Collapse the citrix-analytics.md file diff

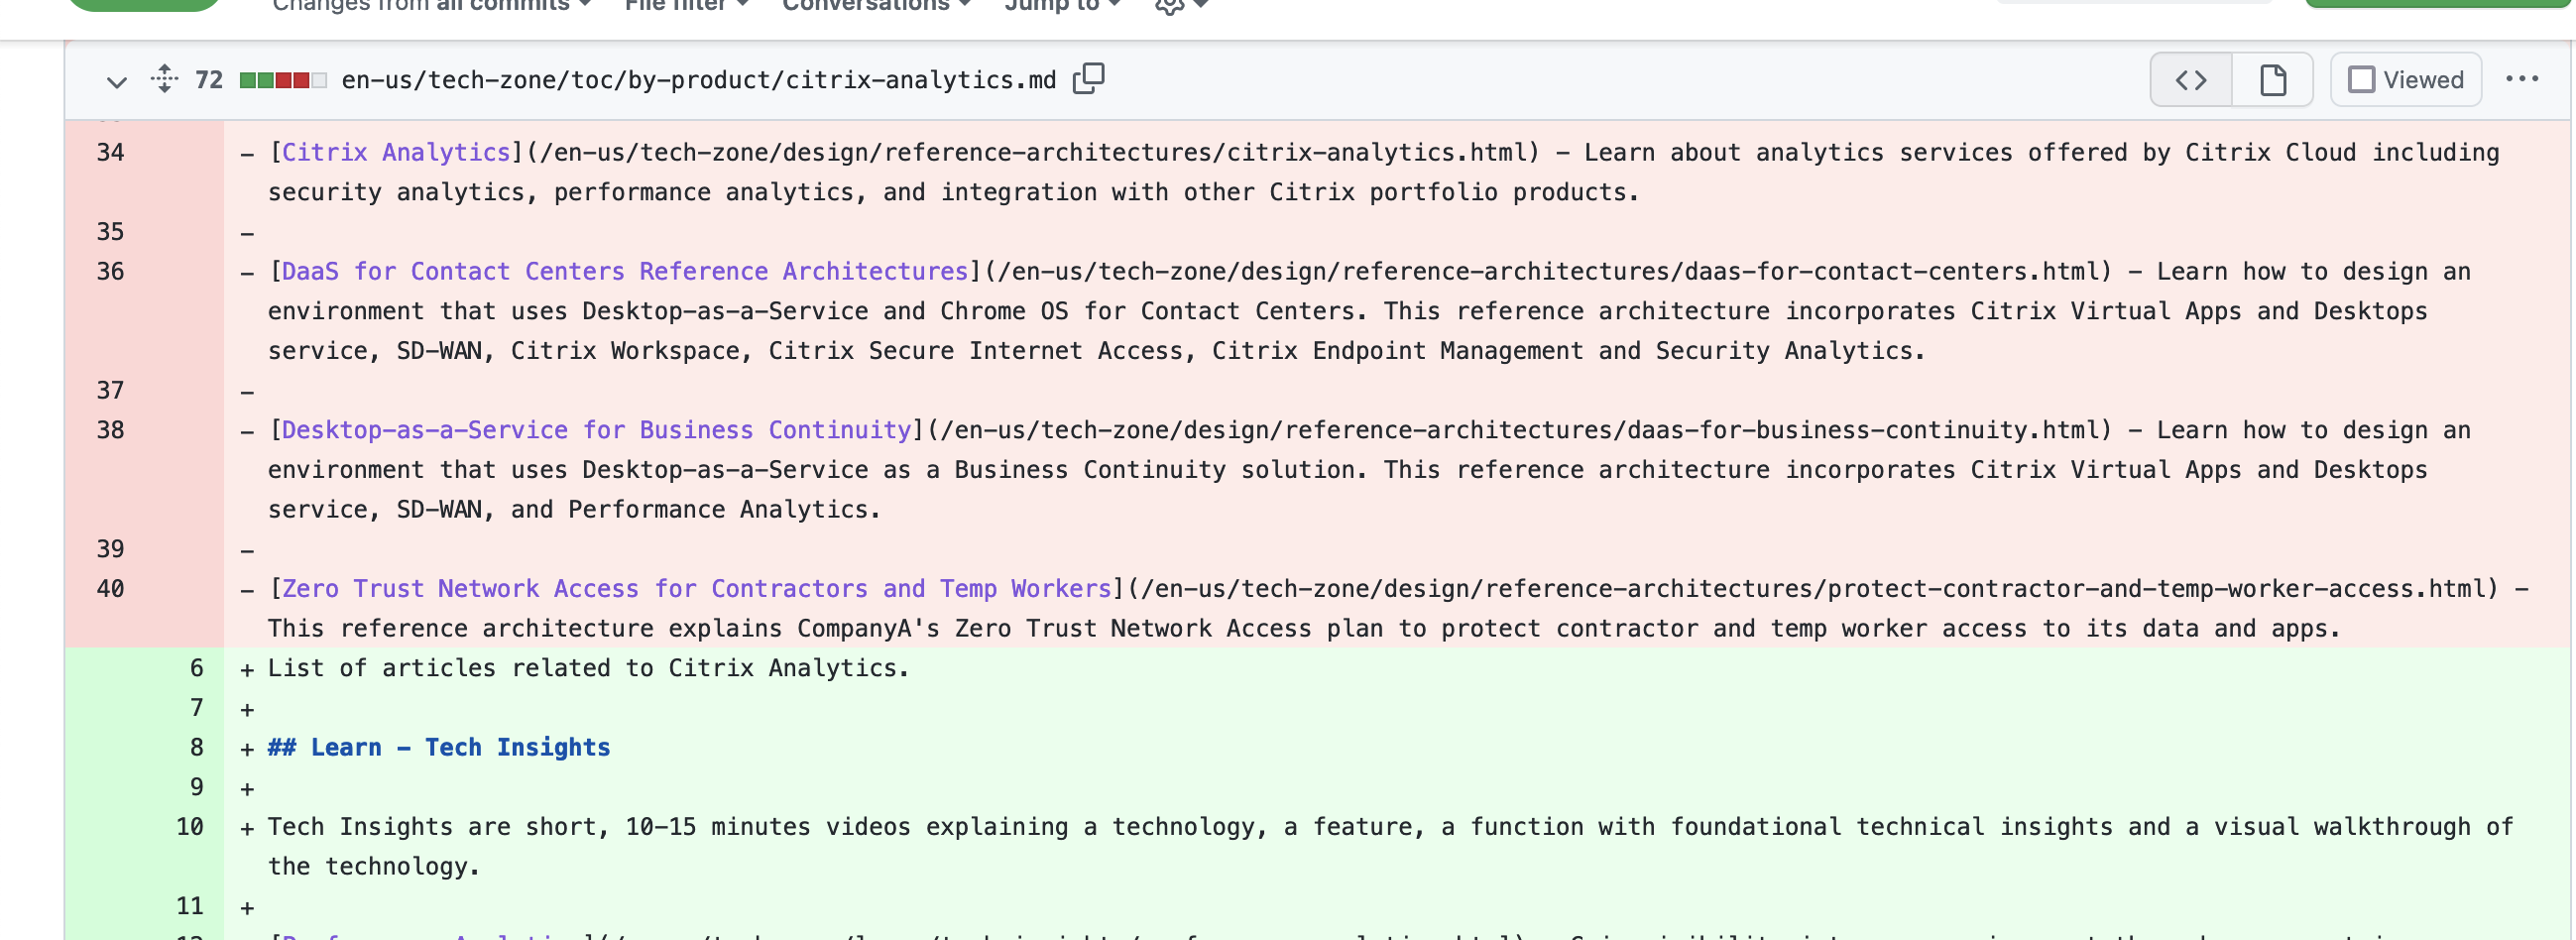(x=117, y=80)
